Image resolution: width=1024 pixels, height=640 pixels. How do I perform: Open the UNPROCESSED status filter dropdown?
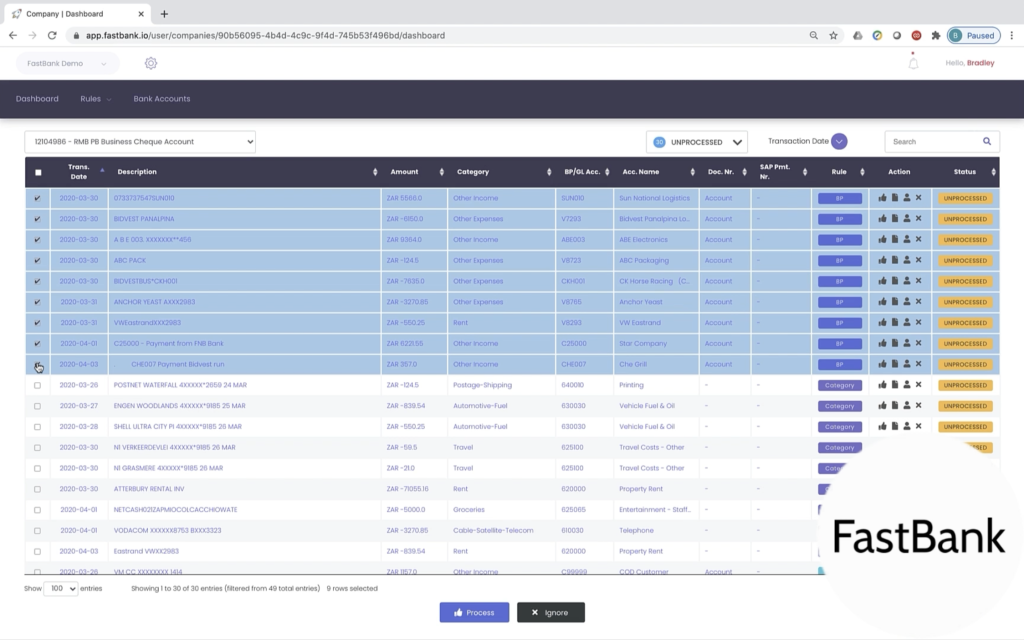pyautogui.click(x=697, y=142)
